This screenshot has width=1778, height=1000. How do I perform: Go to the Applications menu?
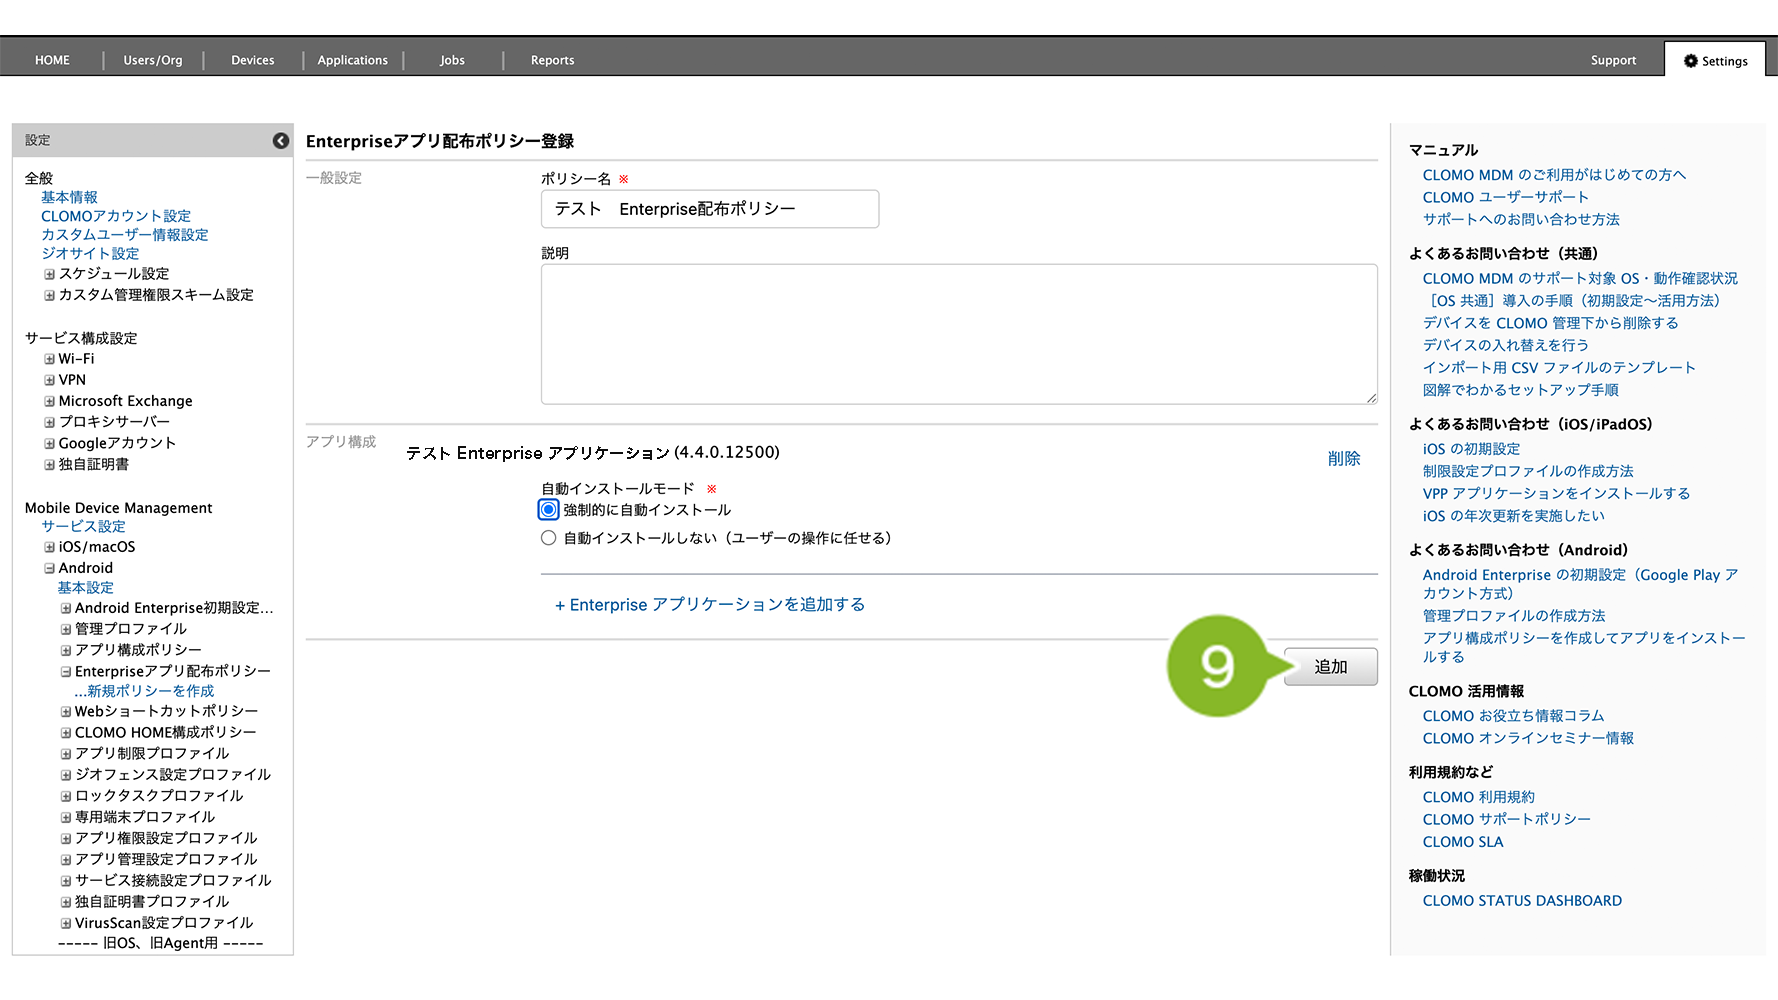[x=352, y=61]
